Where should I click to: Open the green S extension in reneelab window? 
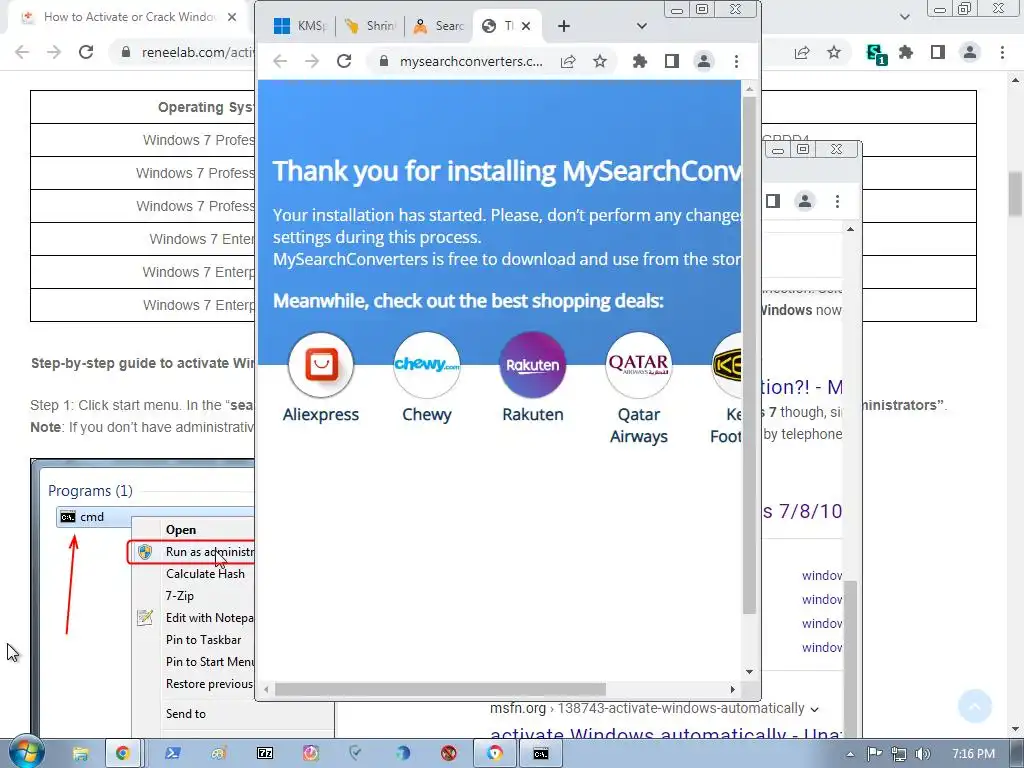pyautogui.click(x=875, y=53)
